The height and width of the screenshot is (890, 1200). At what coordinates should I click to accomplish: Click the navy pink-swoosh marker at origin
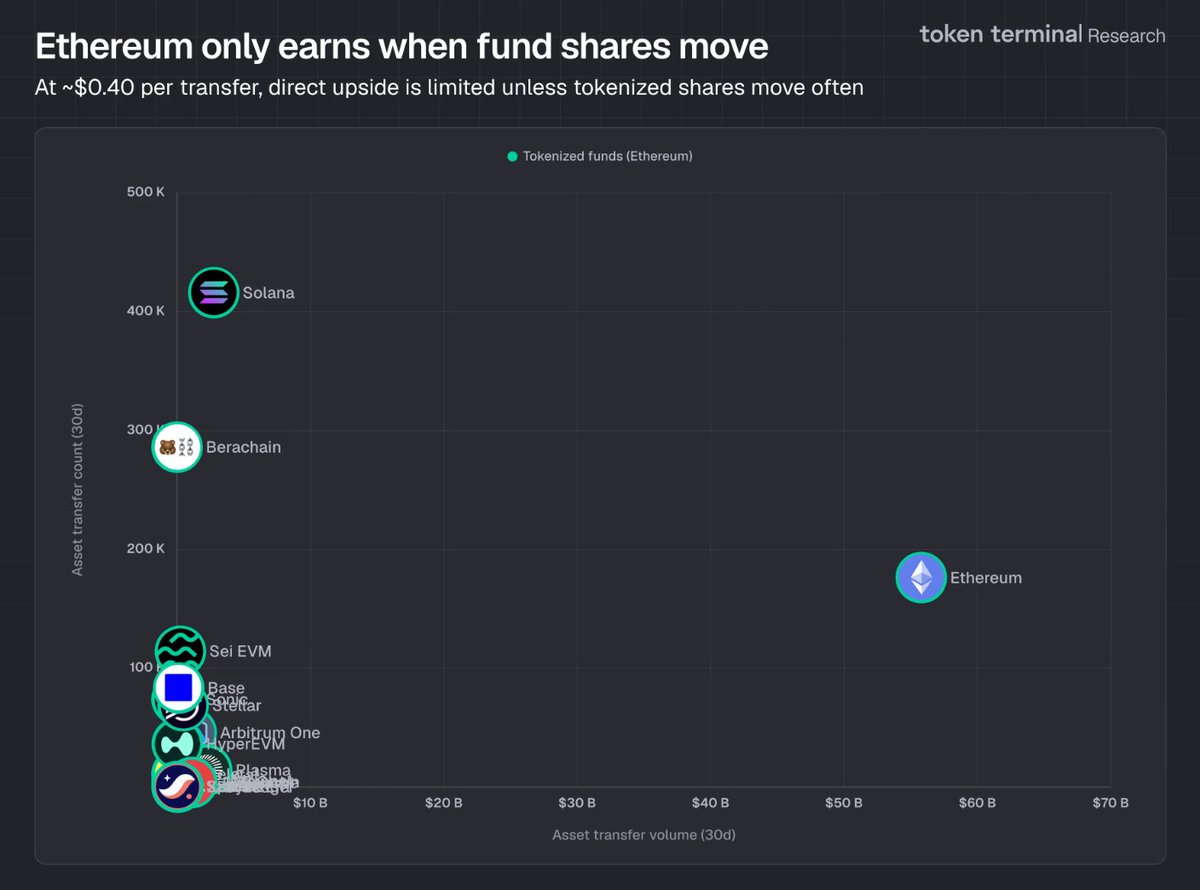coord(176,785)
